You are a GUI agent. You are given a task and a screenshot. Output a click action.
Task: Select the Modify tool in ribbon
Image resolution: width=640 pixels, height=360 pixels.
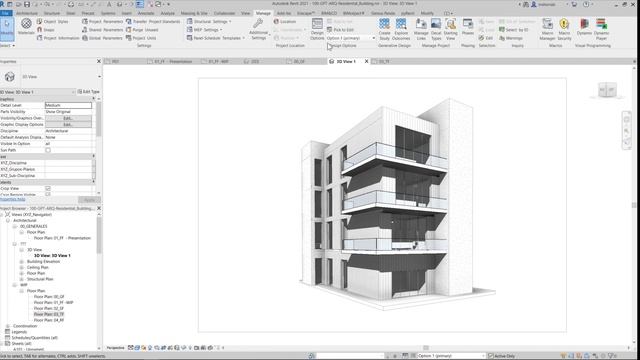7,29
